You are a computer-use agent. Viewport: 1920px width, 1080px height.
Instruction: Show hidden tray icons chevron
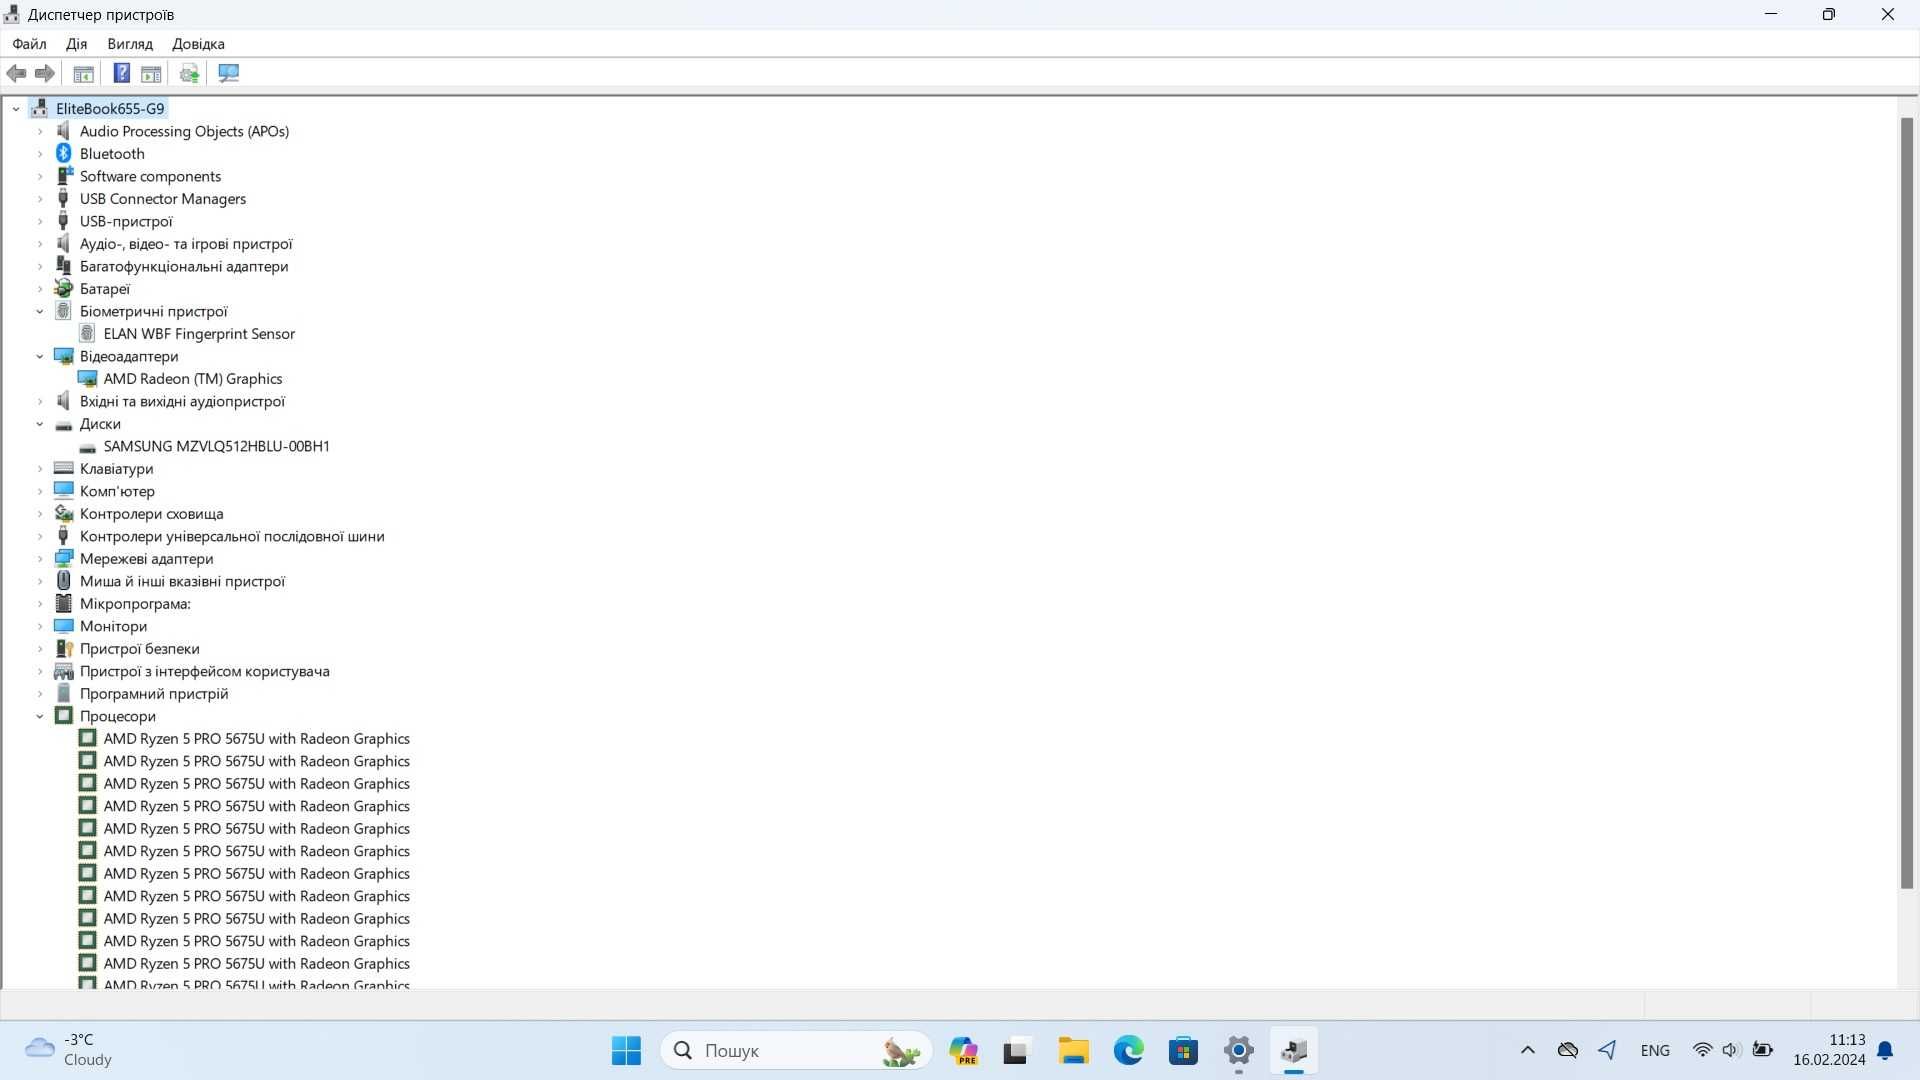click(x=1527, y=1050)
